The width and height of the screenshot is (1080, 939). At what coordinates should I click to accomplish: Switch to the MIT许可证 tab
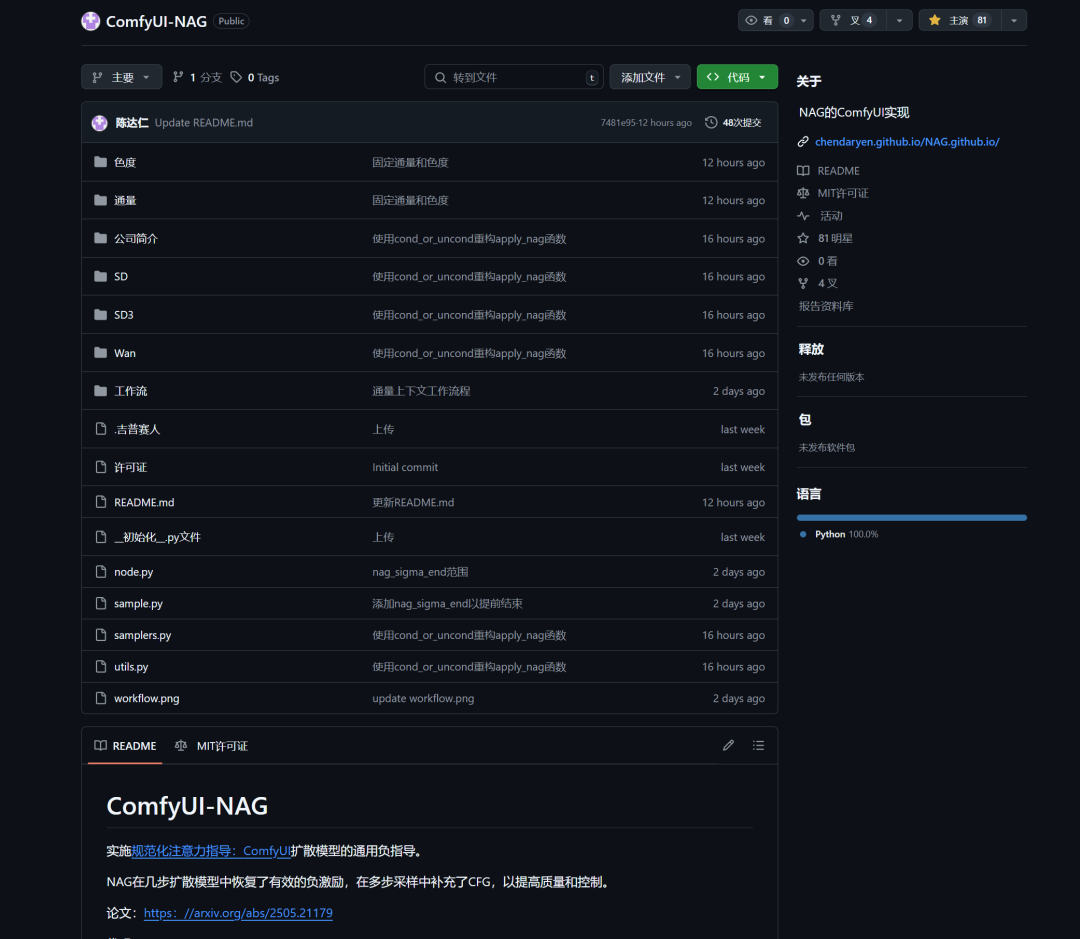[211, 746]
